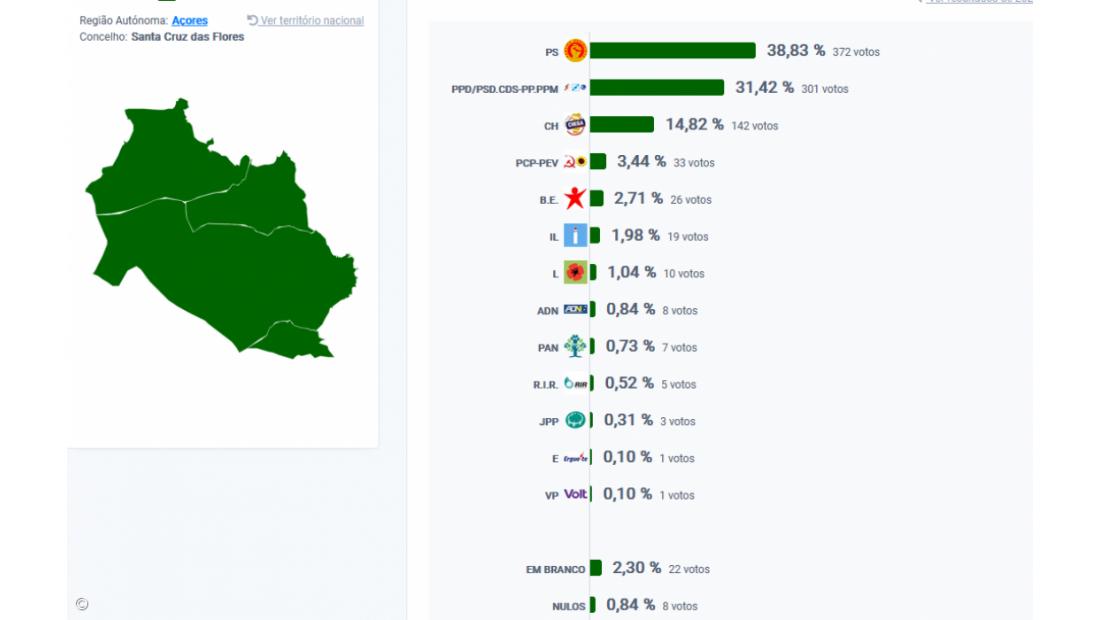Screen dimensions: 1100x620
Task: Open the Açores region link
Action: pyautogui.click(x=190, y=21)
